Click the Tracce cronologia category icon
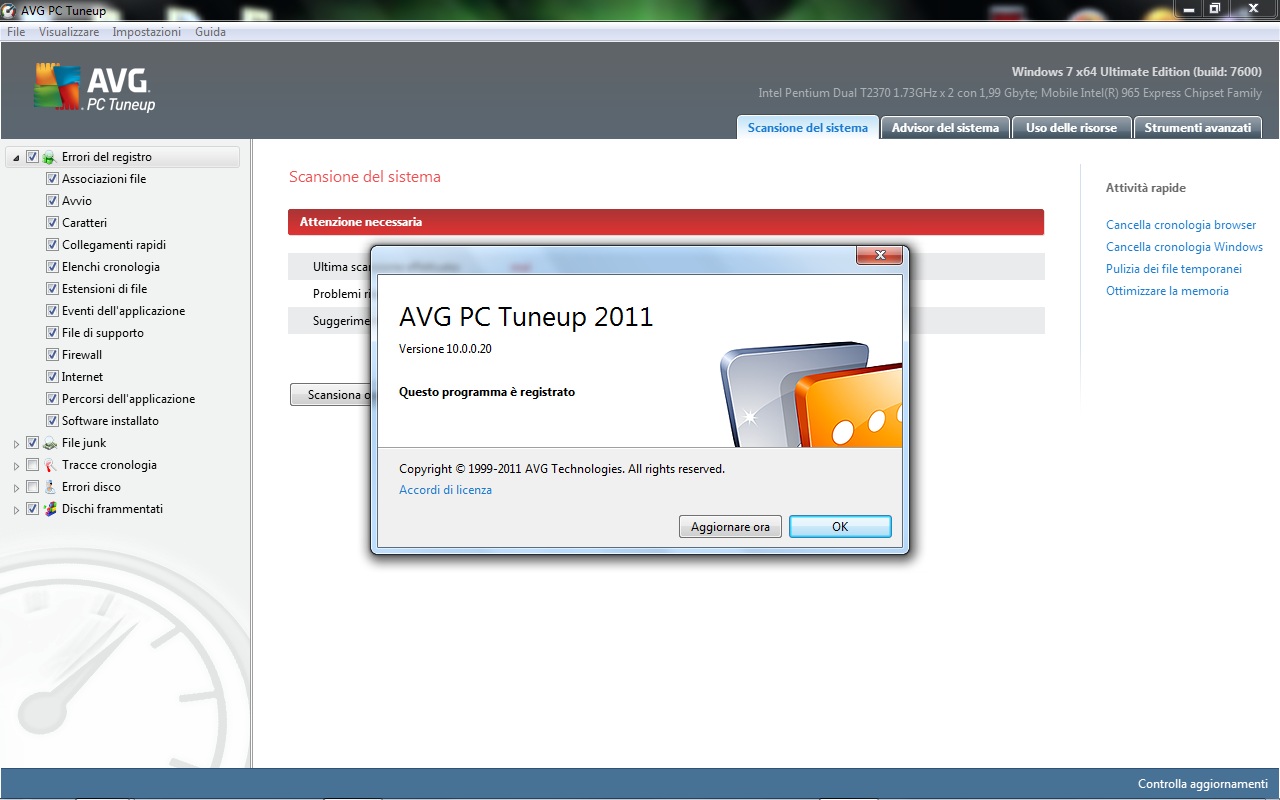Image resolution: width=1280 pixels, height=800 pixels. pyautogui.click(x=49, y=465)
